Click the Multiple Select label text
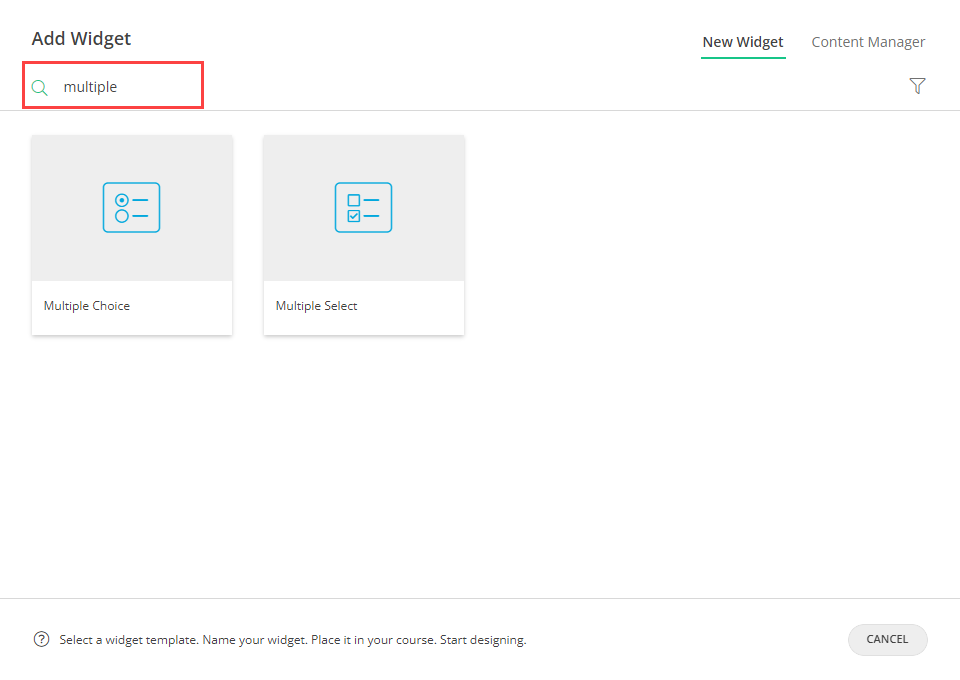The width and height of the screenshot is (960, 680). pos(316,305)
